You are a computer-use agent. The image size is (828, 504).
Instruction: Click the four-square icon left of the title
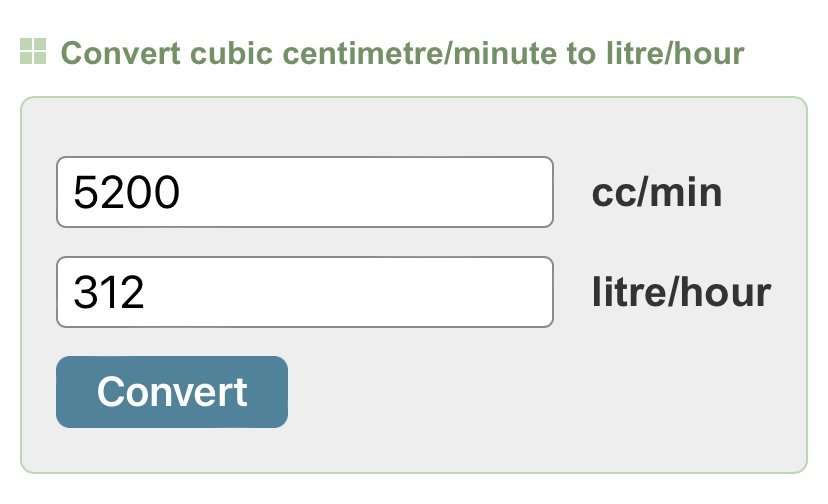pyautogui.click(x=33, y=51)
